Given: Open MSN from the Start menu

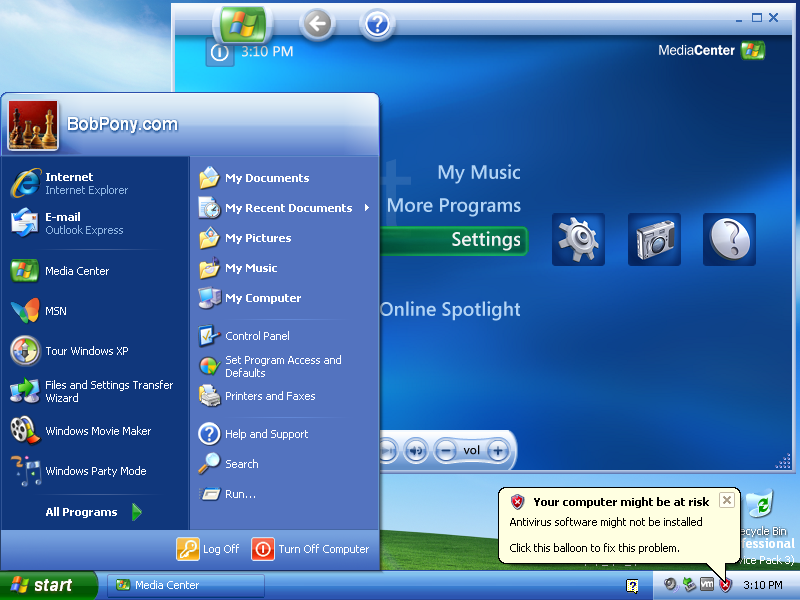Looking at the screenshot, I should coord(95,311).
